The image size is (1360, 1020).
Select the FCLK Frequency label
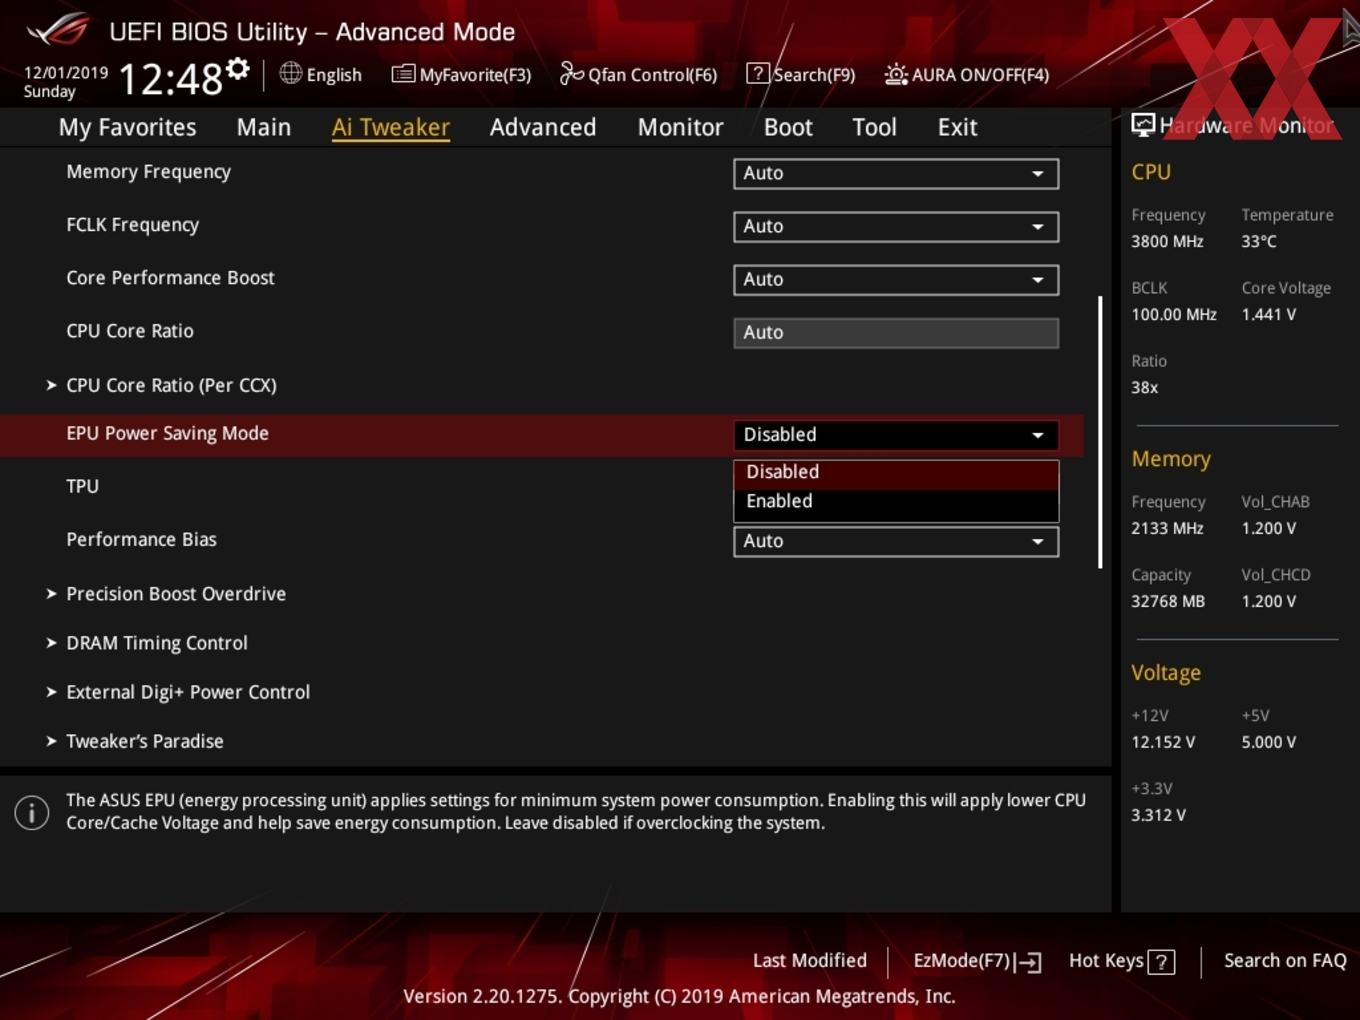click(132, 225)
